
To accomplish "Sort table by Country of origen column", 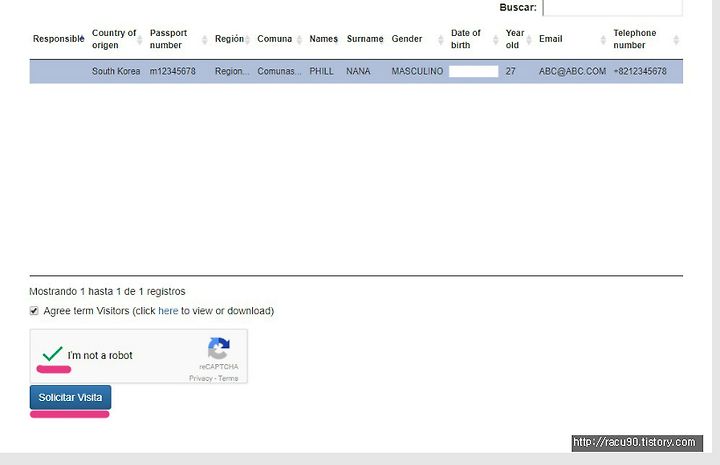I will (x=118, y=39).
